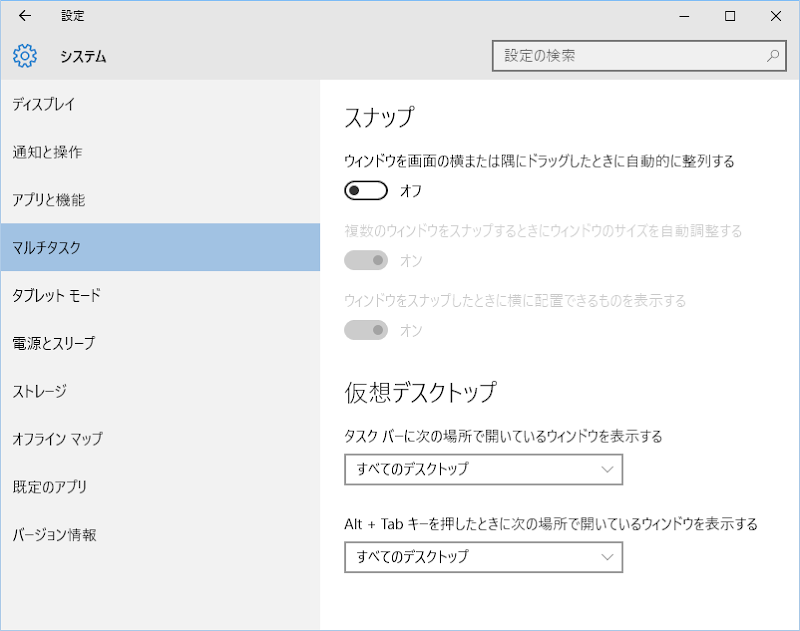
Task: Select マルチタスク in the sidebar
Action: [x=47, y=248]
